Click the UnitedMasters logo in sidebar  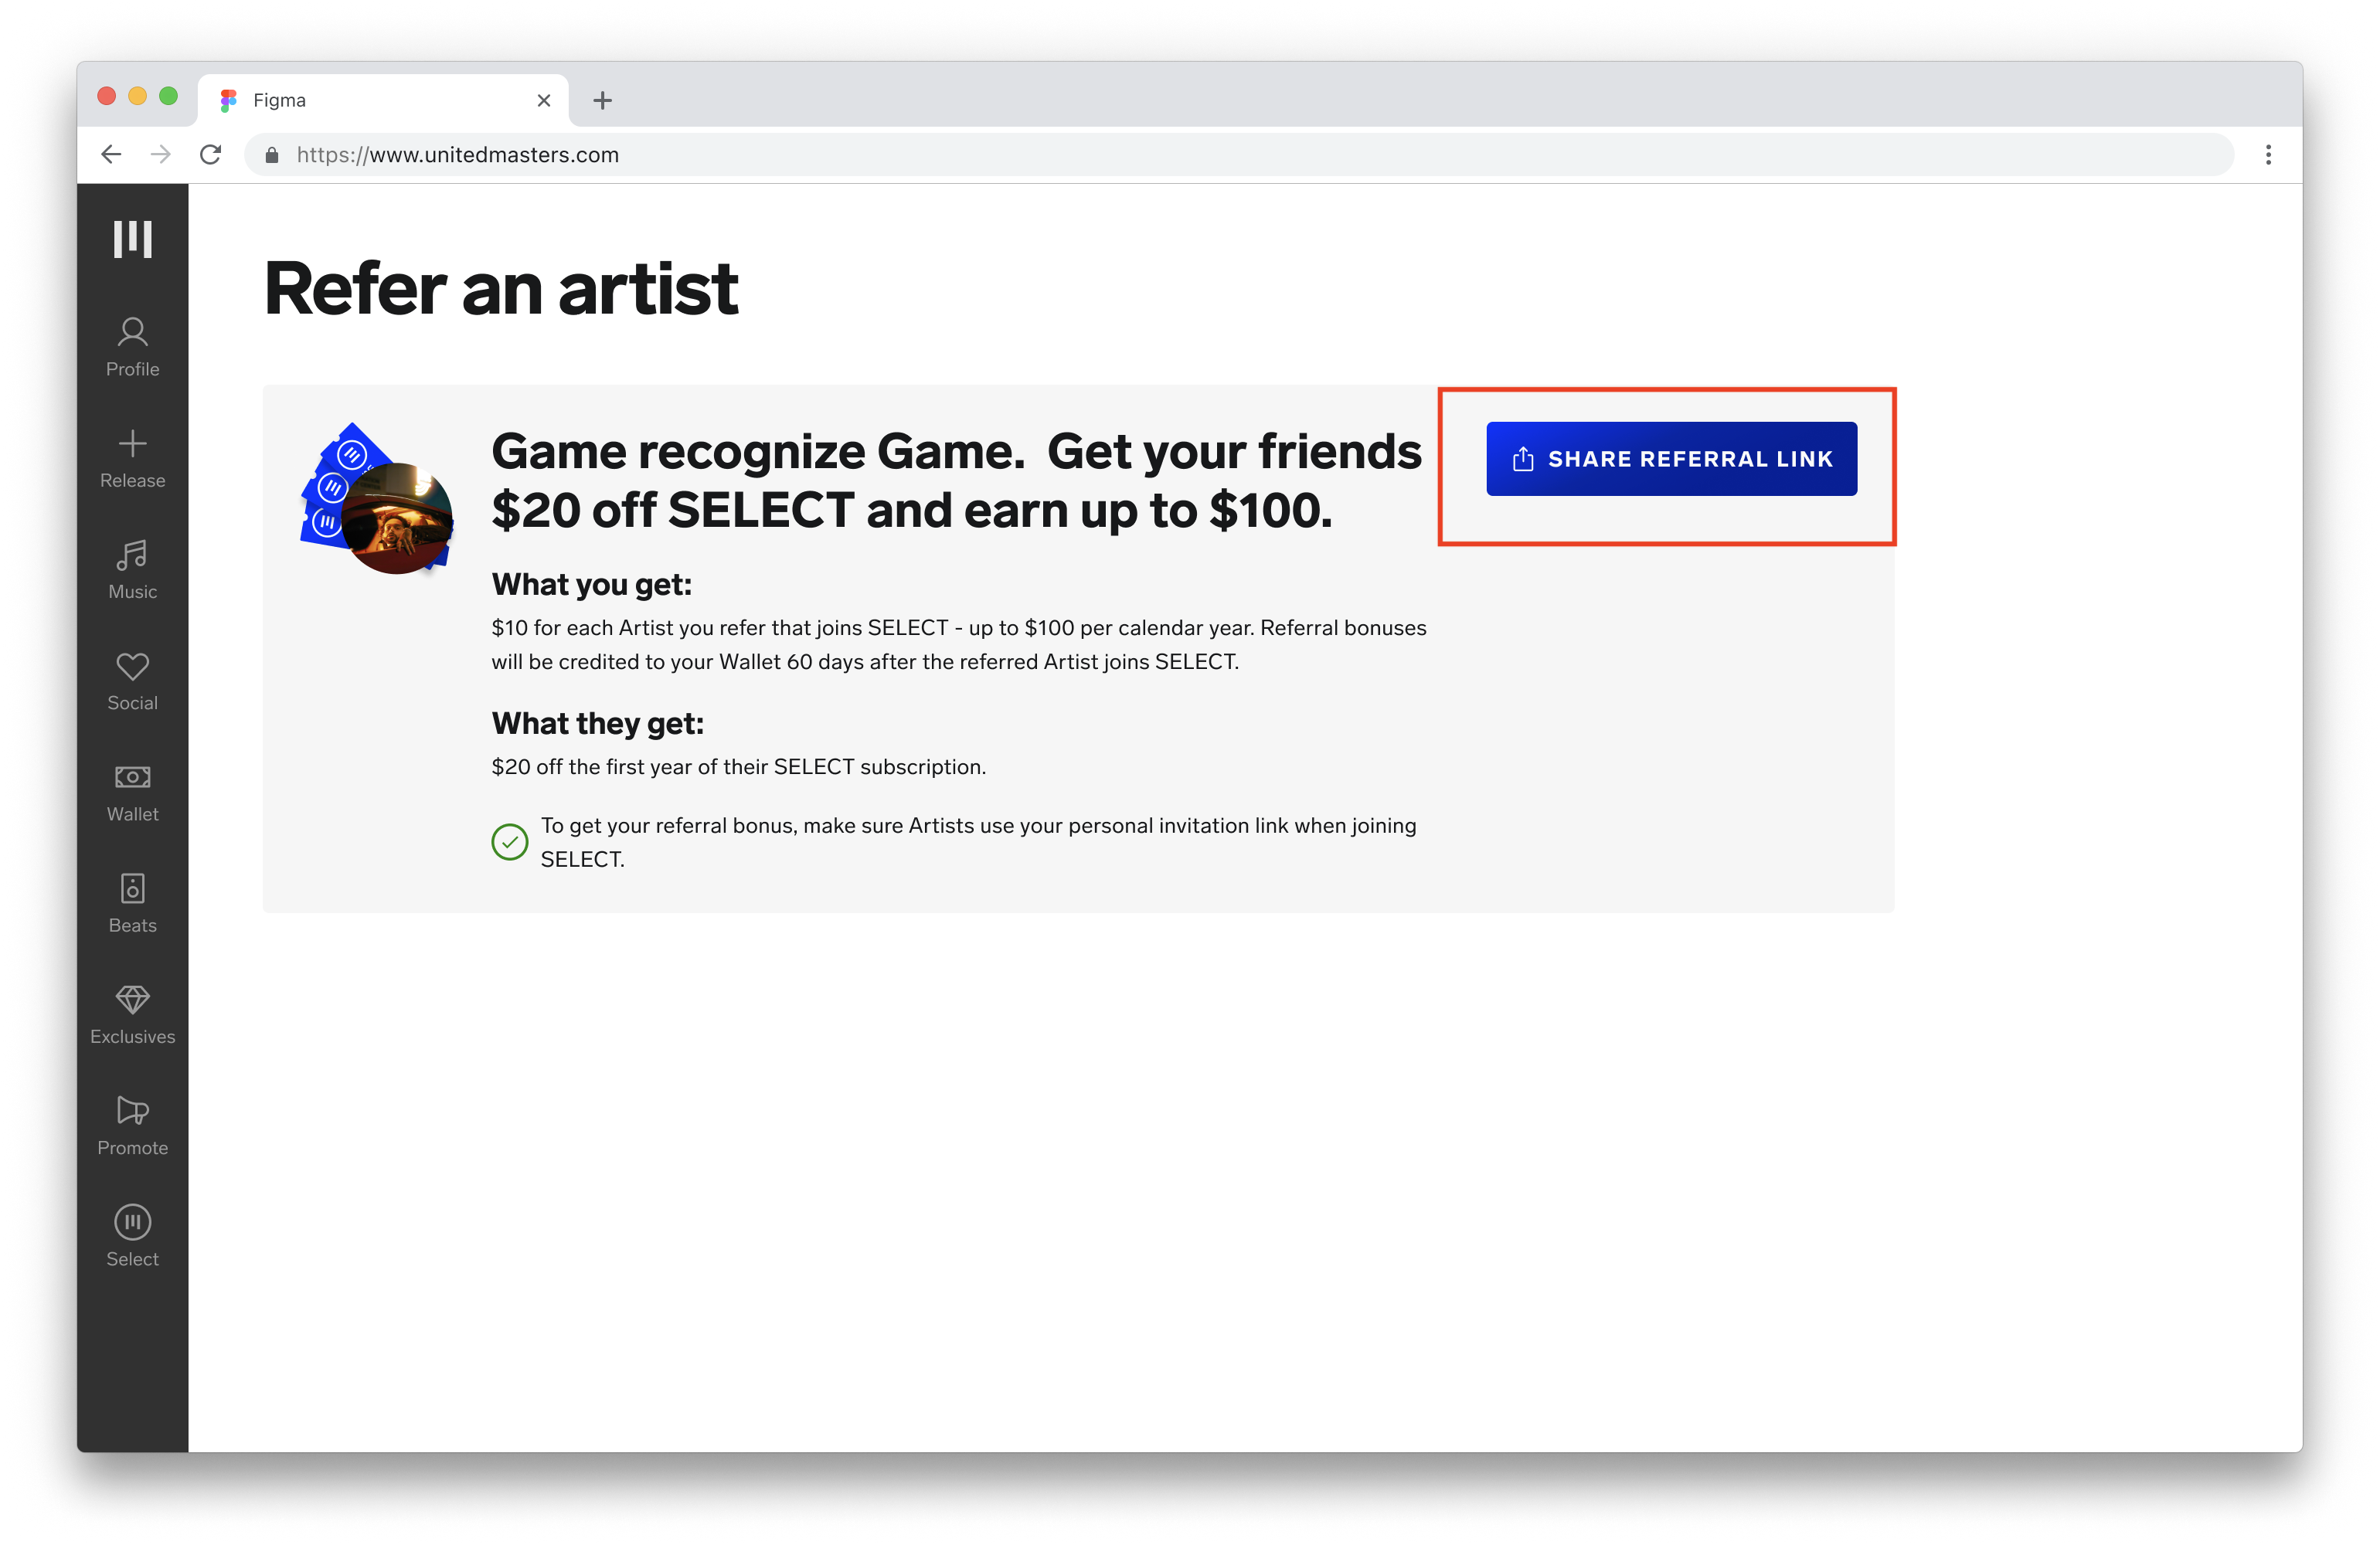(132, 239)
